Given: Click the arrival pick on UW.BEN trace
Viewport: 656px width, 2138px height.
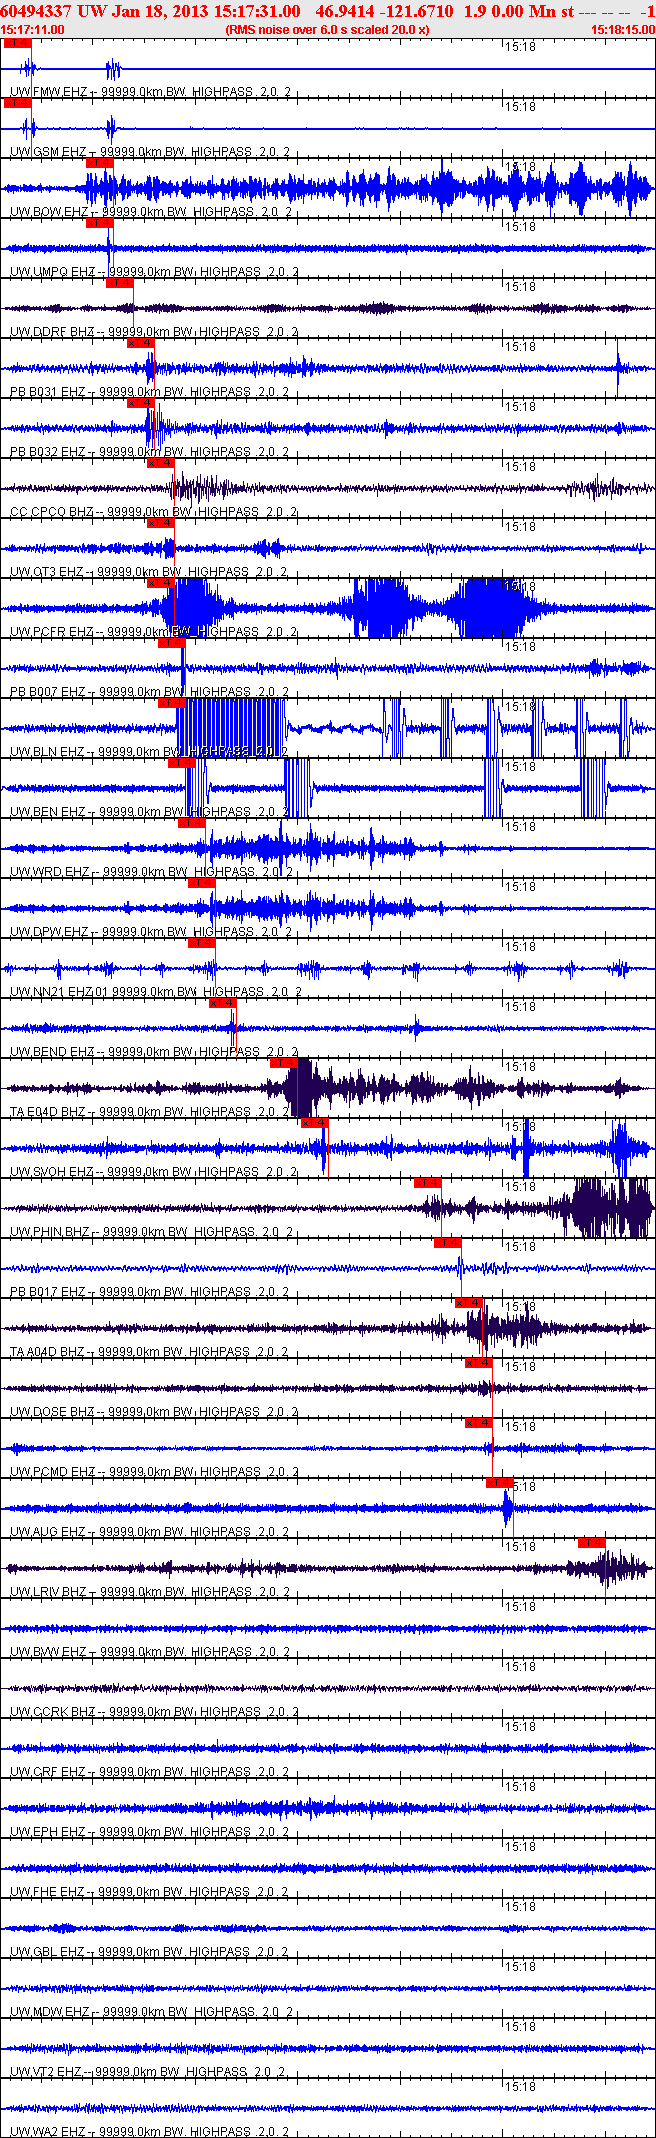Looking at the screenshot, I should point(182,763).
